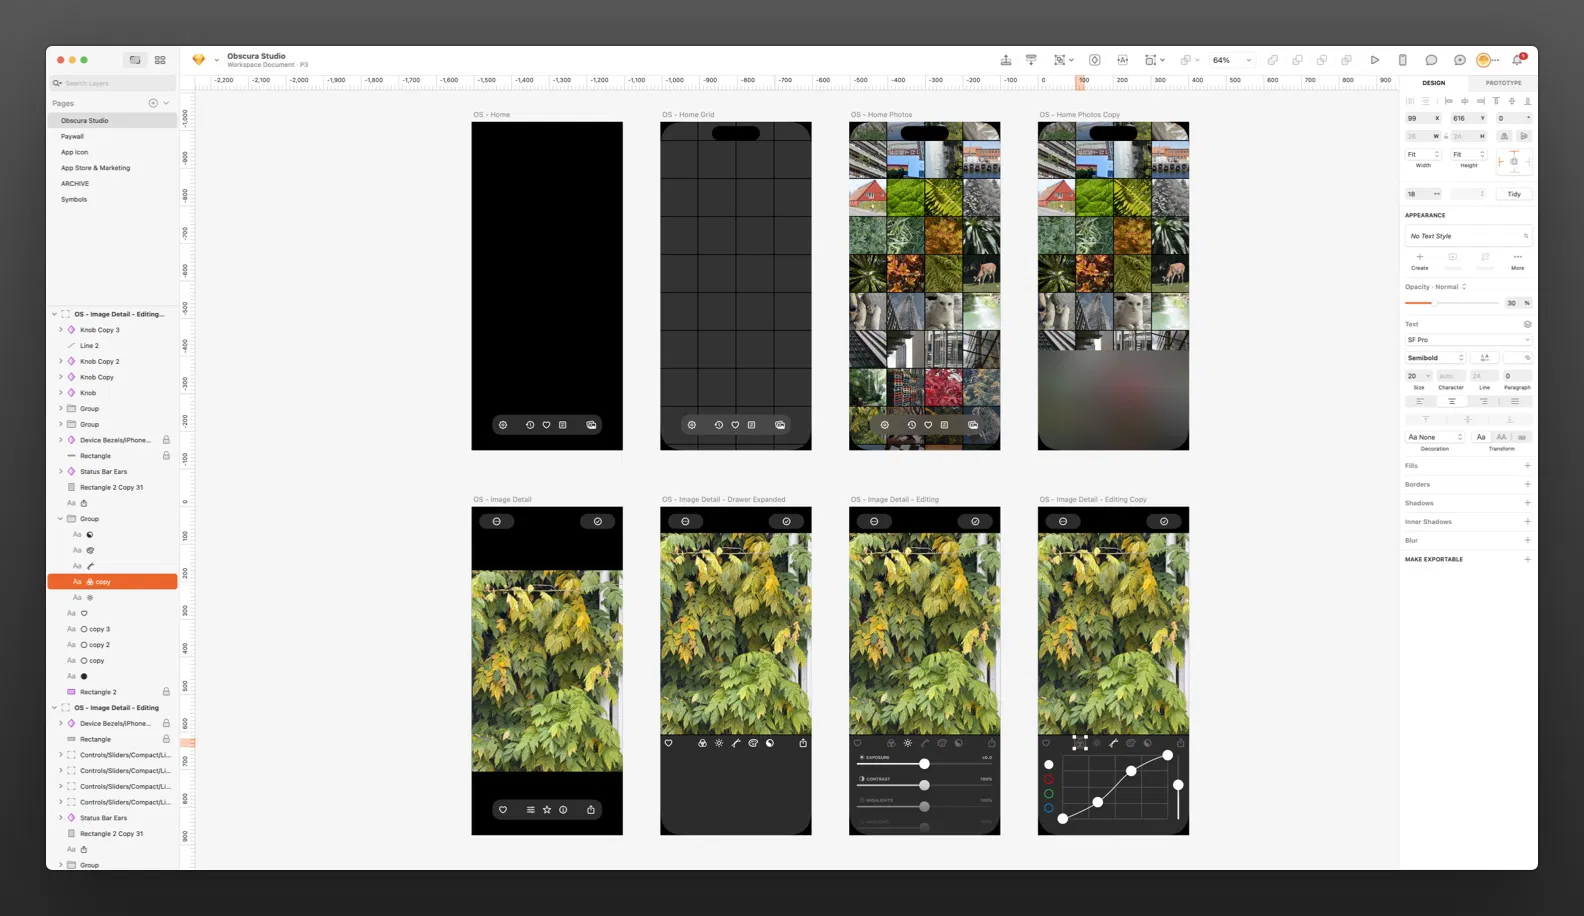
Task: Click the Tidy button
Action: [x=1514, y=194]
